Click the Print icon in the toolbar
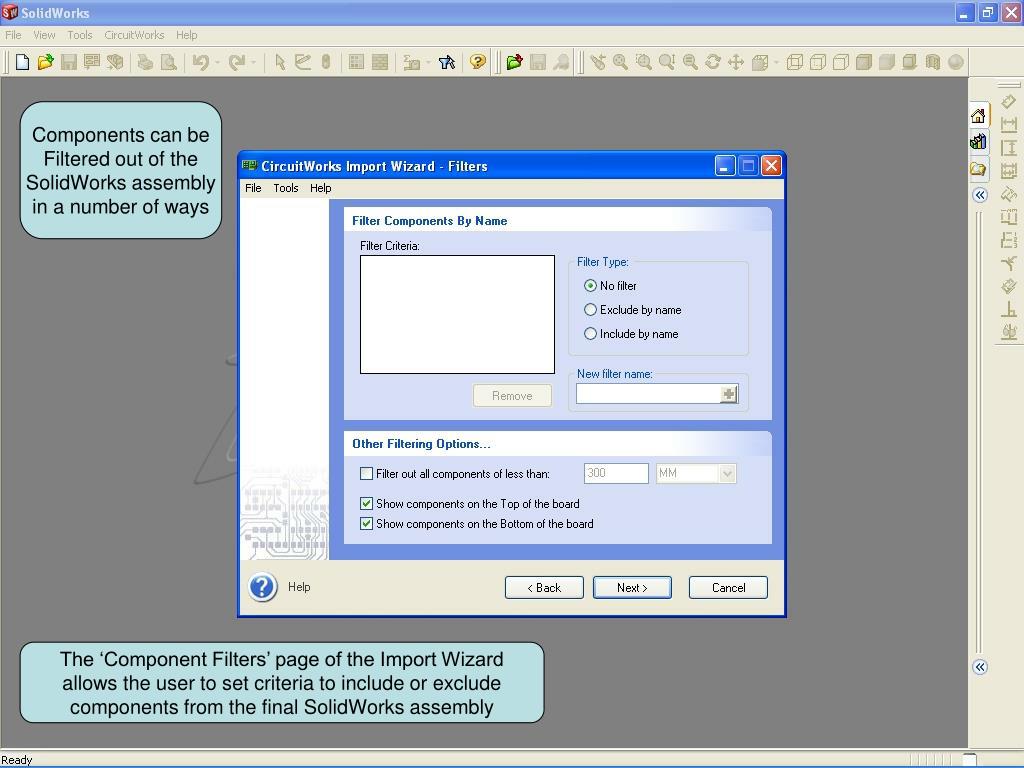Viewport: 1024px width, 768px height. 145,62
